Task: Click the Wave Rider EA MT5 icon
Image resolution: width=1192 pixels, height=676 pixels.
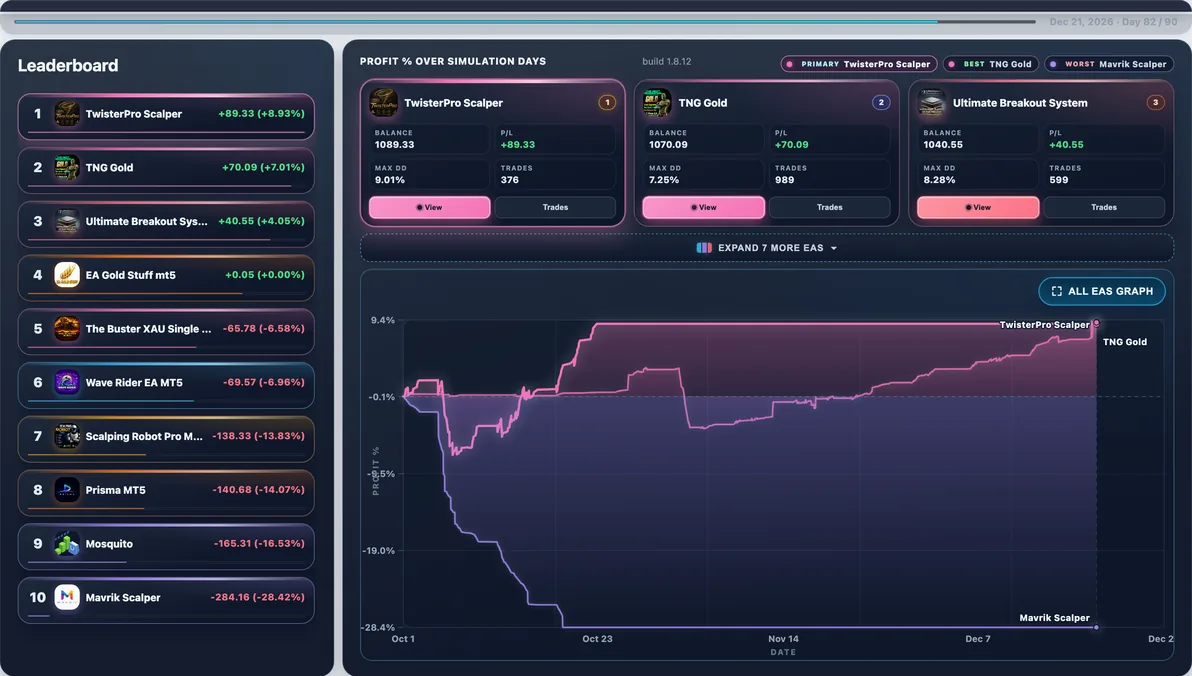Action: [67, 382]
